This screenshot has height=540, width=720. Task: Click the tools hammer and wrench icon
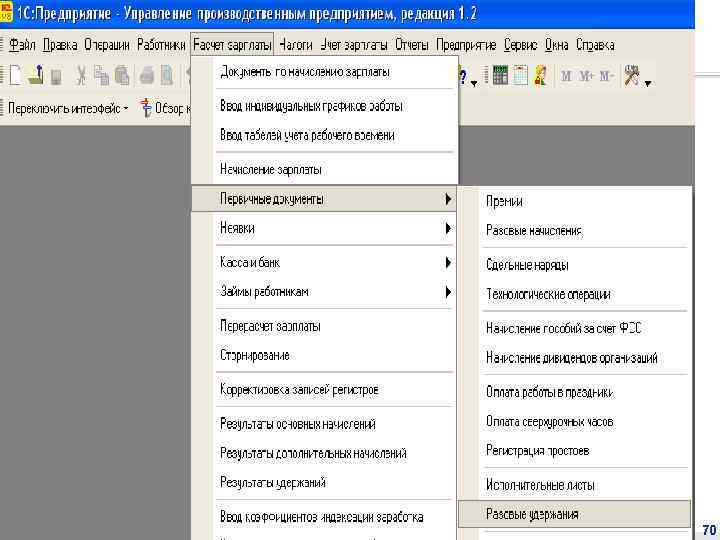632,75
